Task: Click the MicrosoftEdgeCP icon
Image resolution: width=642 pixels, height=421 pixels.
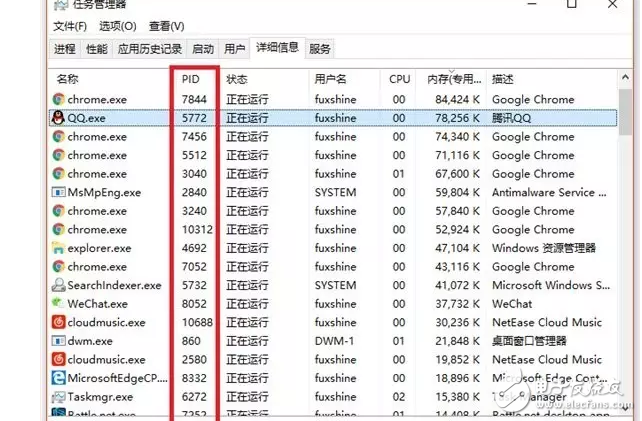Action: [58, 378]
